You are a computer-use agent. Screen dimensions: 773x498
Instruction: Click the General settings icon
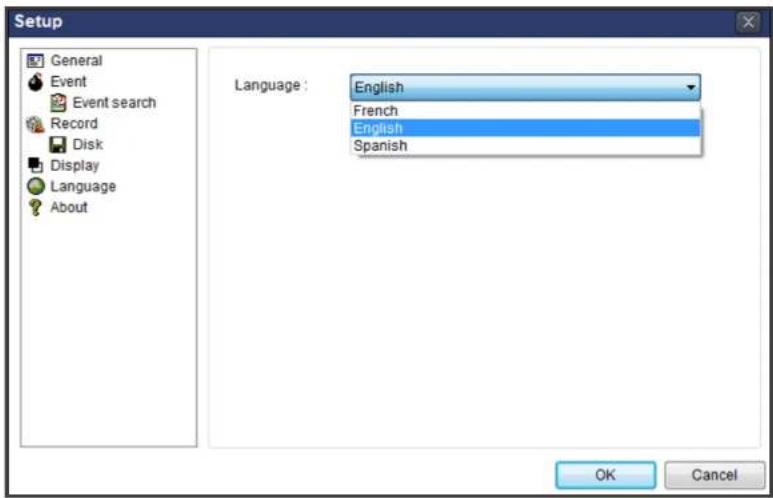[x=35, y=61]
